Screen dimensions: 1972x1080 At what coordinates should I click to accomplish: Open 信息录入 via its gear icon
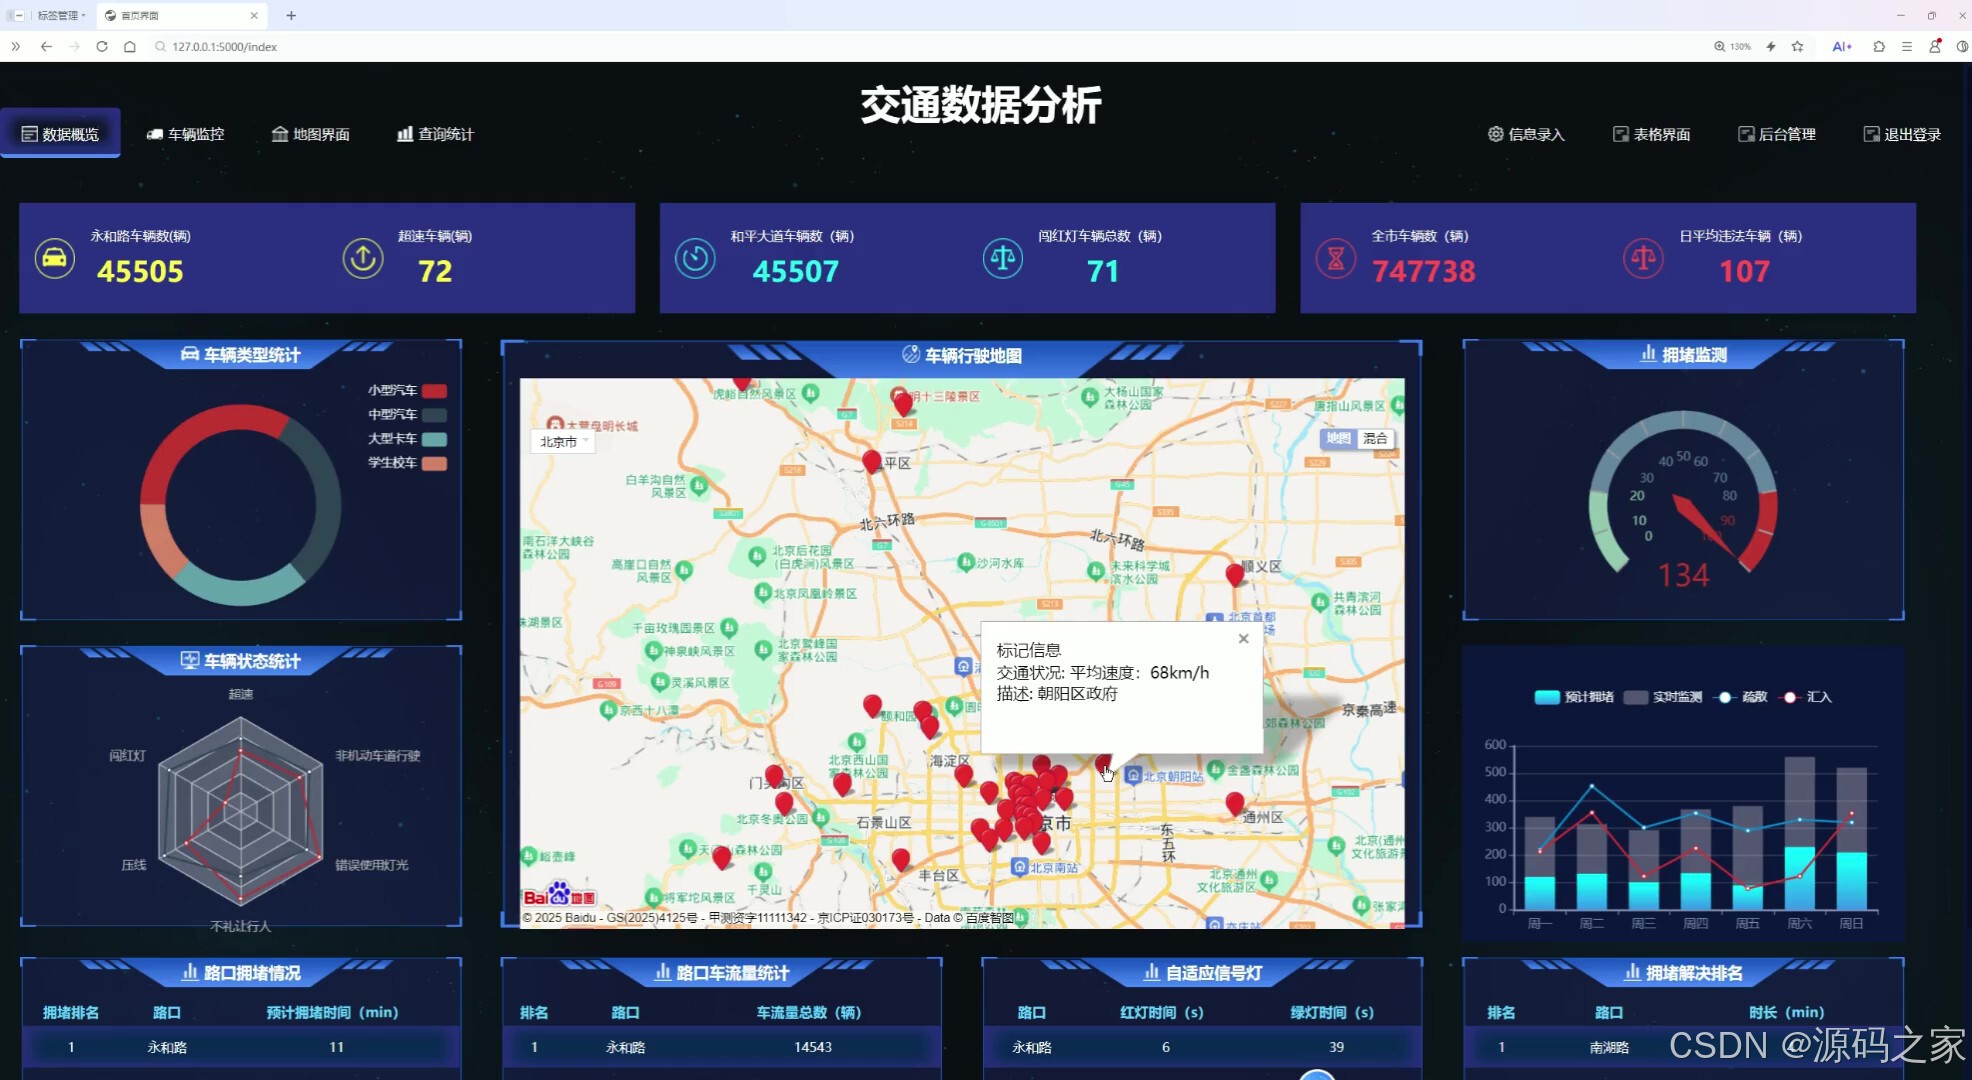[x=1495, y=134]
